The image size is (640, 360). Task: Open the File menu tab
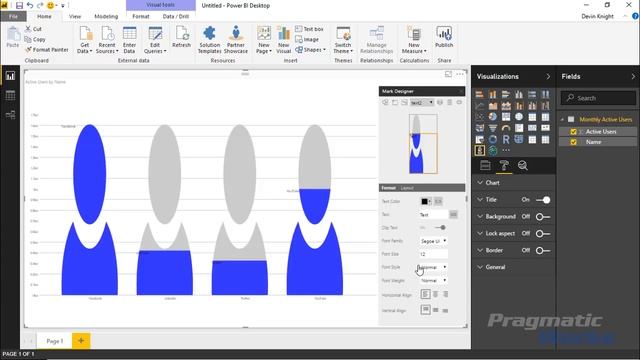[x=13, y=16]
